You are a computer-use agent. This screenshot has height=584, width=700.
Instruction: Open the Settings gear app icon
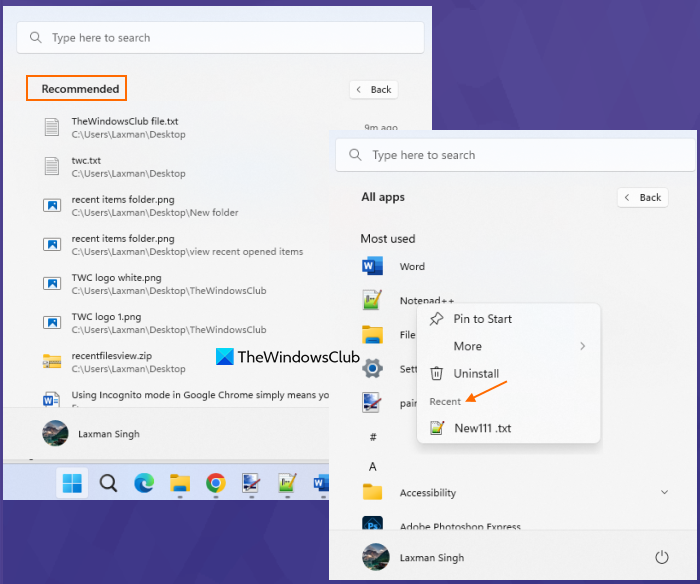(373, 368)
